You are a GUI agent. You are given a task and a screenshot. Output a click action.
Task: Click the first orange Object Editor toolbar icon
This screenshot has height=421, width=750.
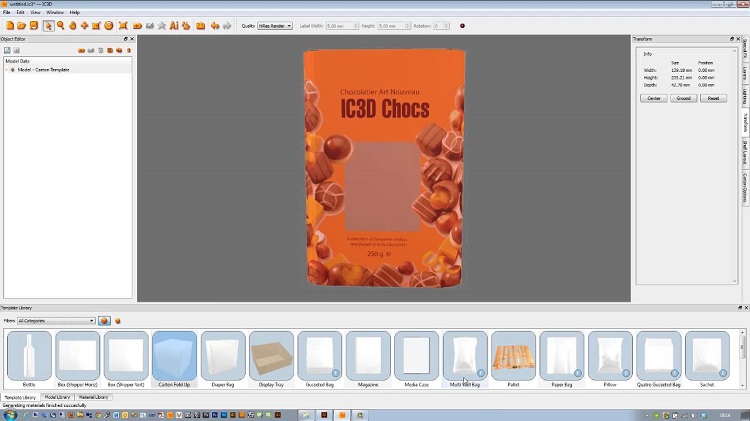(81, 50)
